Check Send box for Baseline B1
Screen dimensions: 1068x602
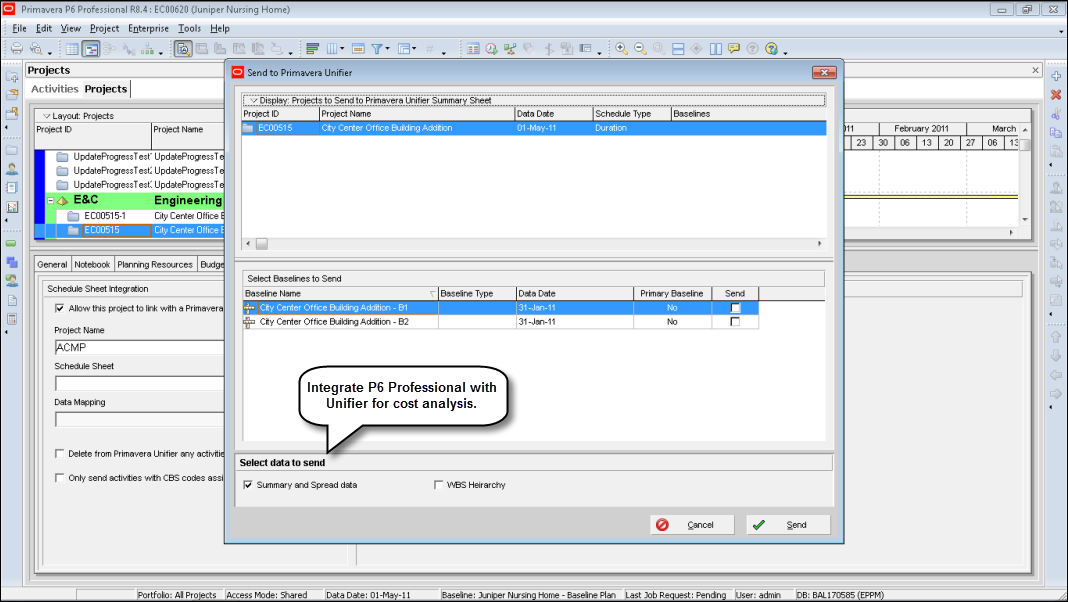pos(735,308)
